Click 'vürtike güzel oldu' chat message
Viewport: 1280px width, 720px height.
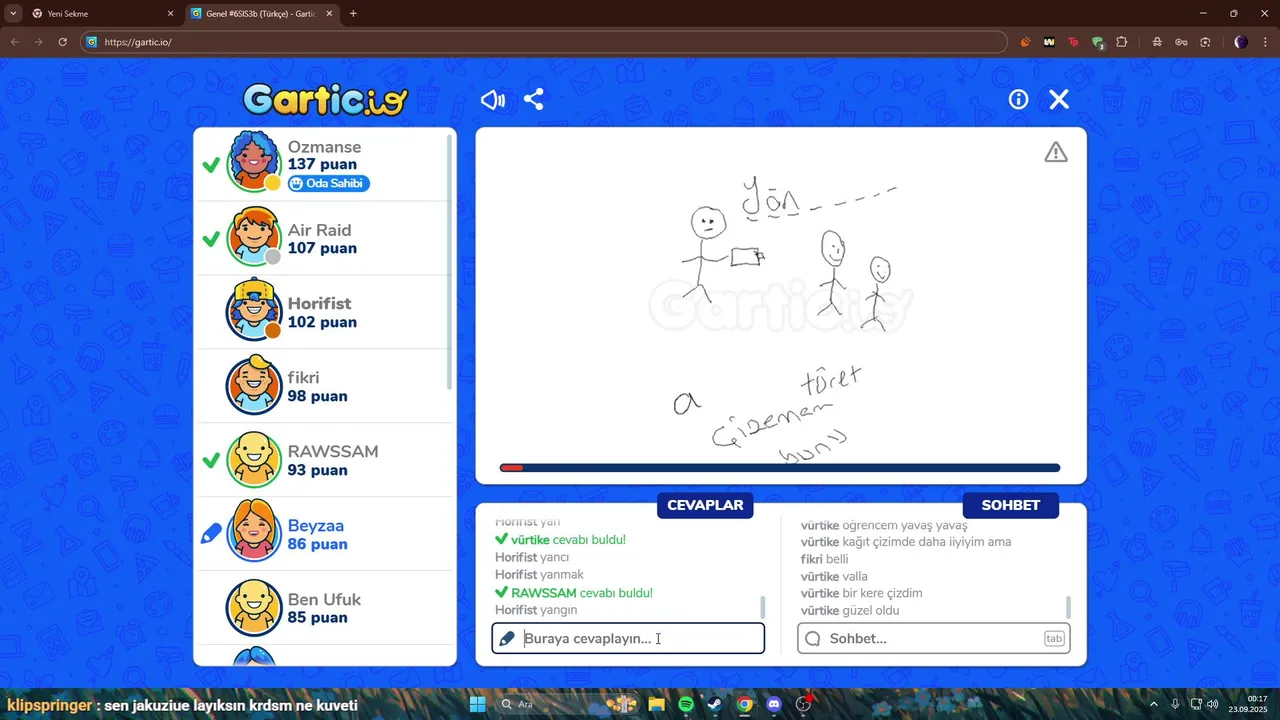[x=850, y=610]
